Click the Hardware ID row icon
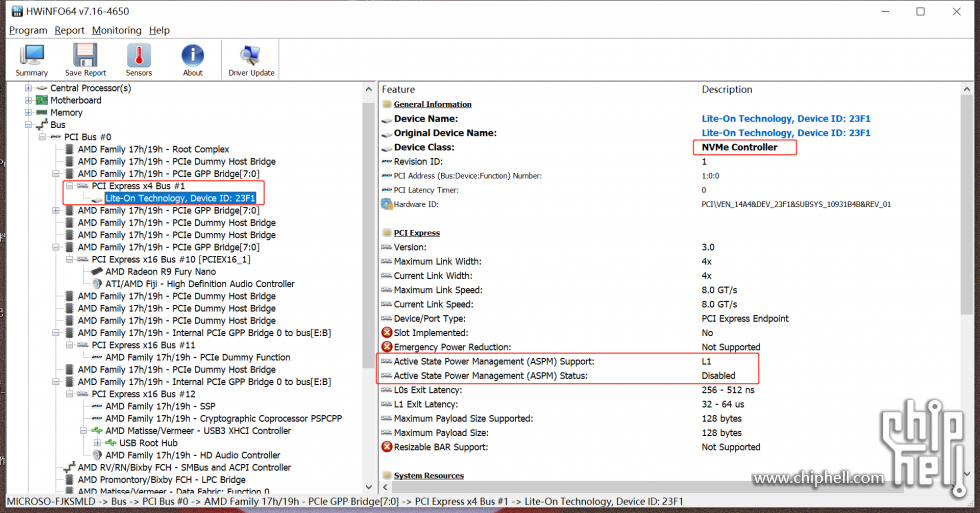This screenshot has height=513, width=980. pos(387,204)
